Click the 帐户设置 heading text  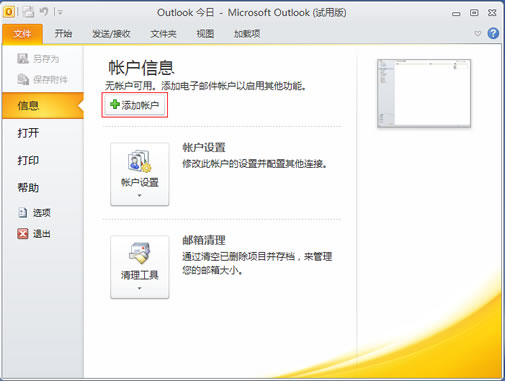point(204,147)
